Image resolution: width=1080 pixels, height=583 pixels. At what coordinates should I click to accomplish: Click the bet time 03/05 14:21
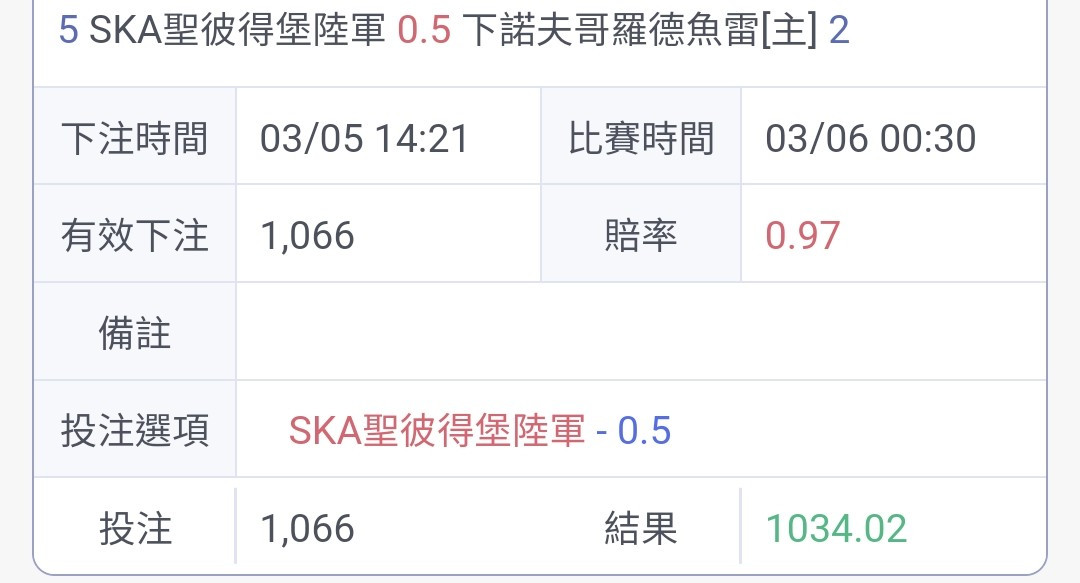click(x=364, y=138)
